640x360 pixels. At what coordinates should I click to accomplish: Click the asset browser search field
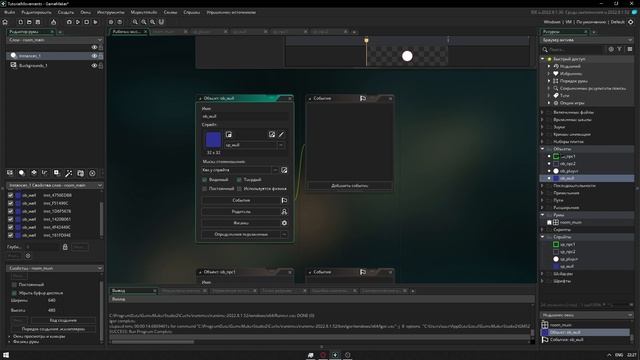point(576,49)
